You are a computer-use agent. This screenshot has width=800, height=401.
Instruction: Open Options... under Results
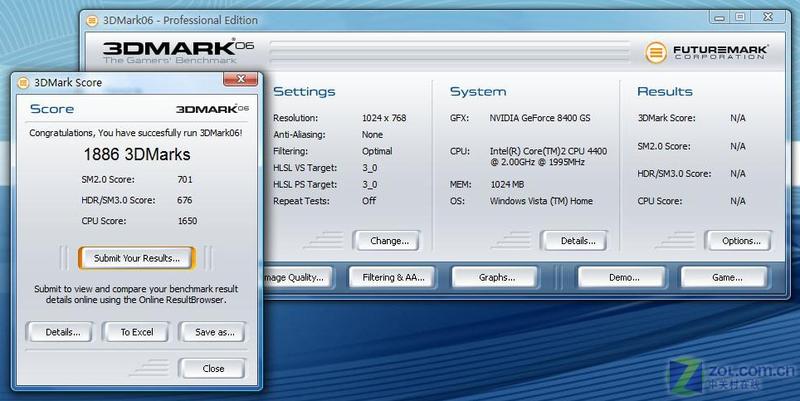[739, 241]
